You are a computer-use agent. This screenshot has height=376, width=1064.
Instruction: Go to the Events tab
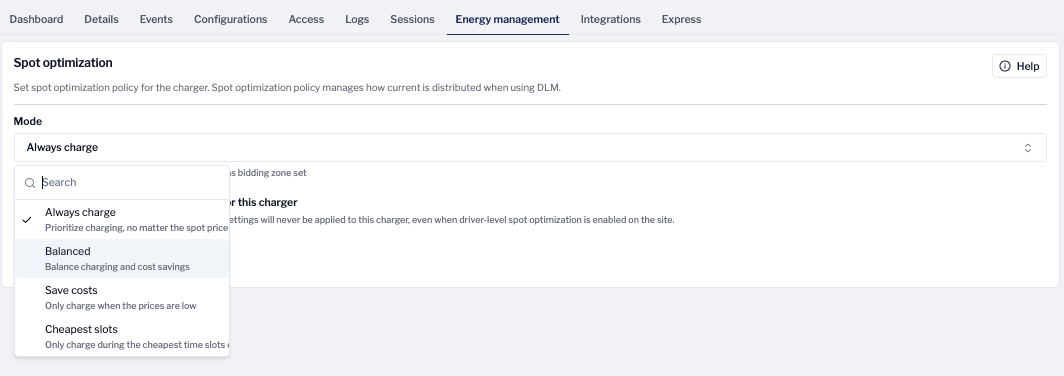(x=156, y=19)
